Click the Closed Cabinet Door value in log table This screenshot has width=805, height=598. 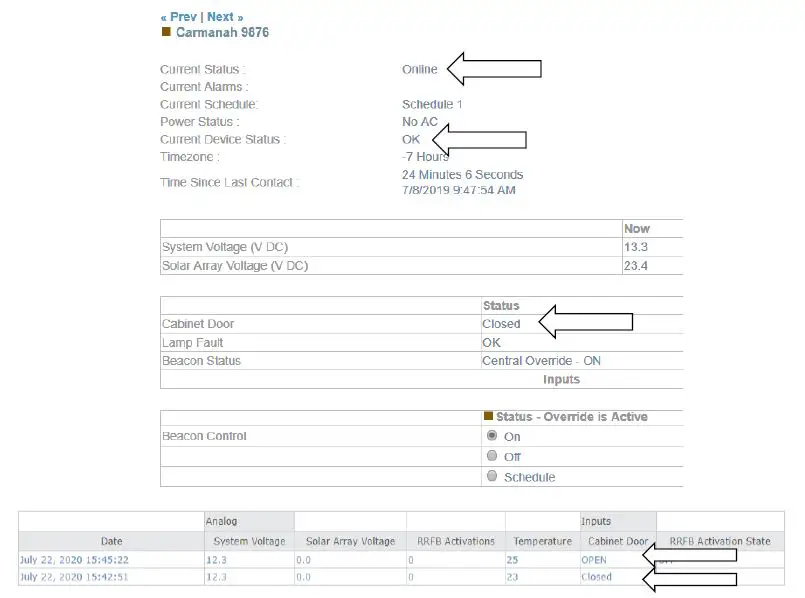click(x=597, y=577)
